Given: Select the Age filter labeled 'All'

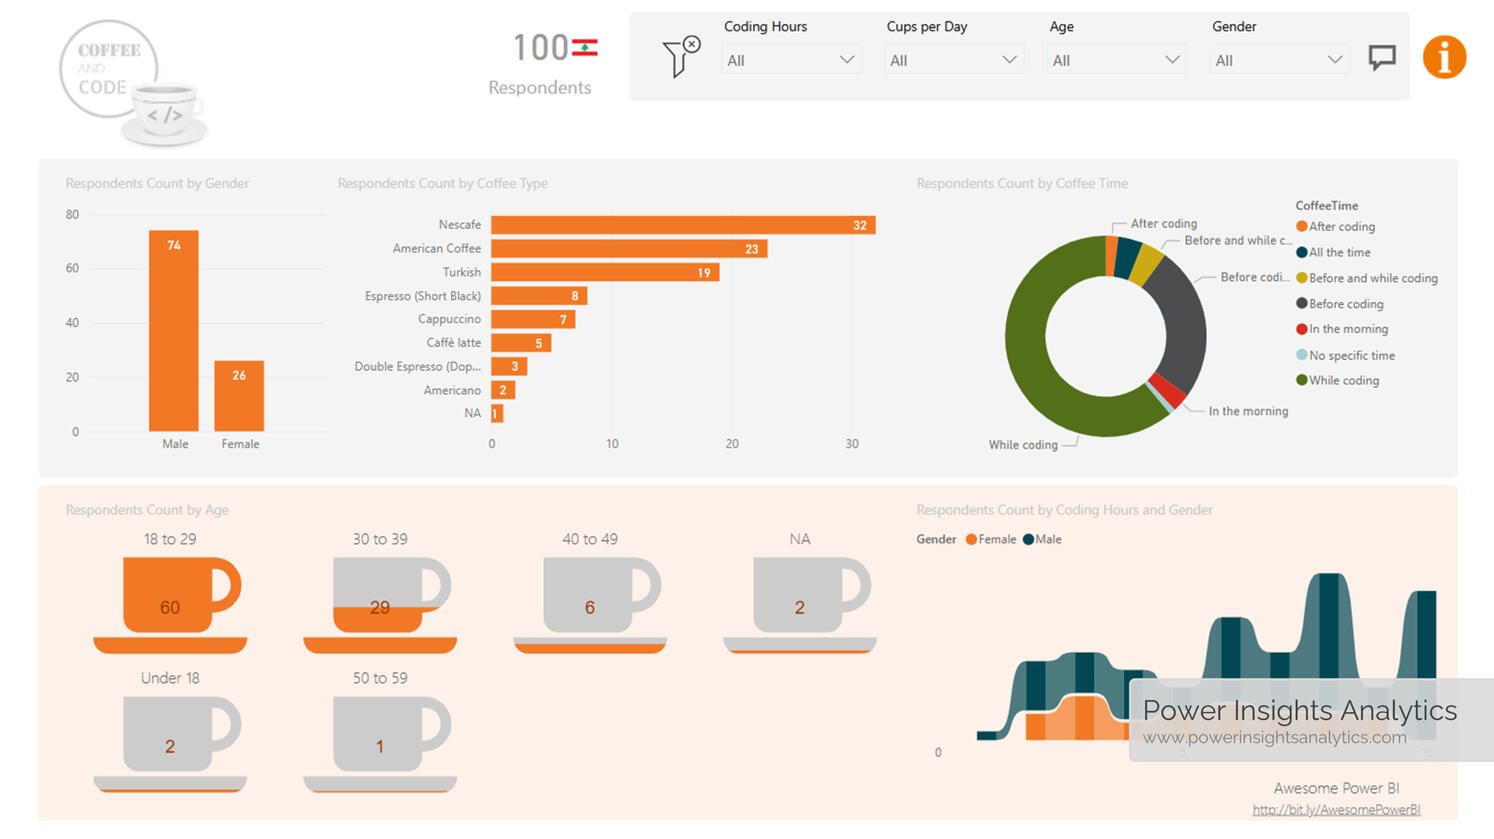Looking at the screenshot, I should (x=1116, y=60).
